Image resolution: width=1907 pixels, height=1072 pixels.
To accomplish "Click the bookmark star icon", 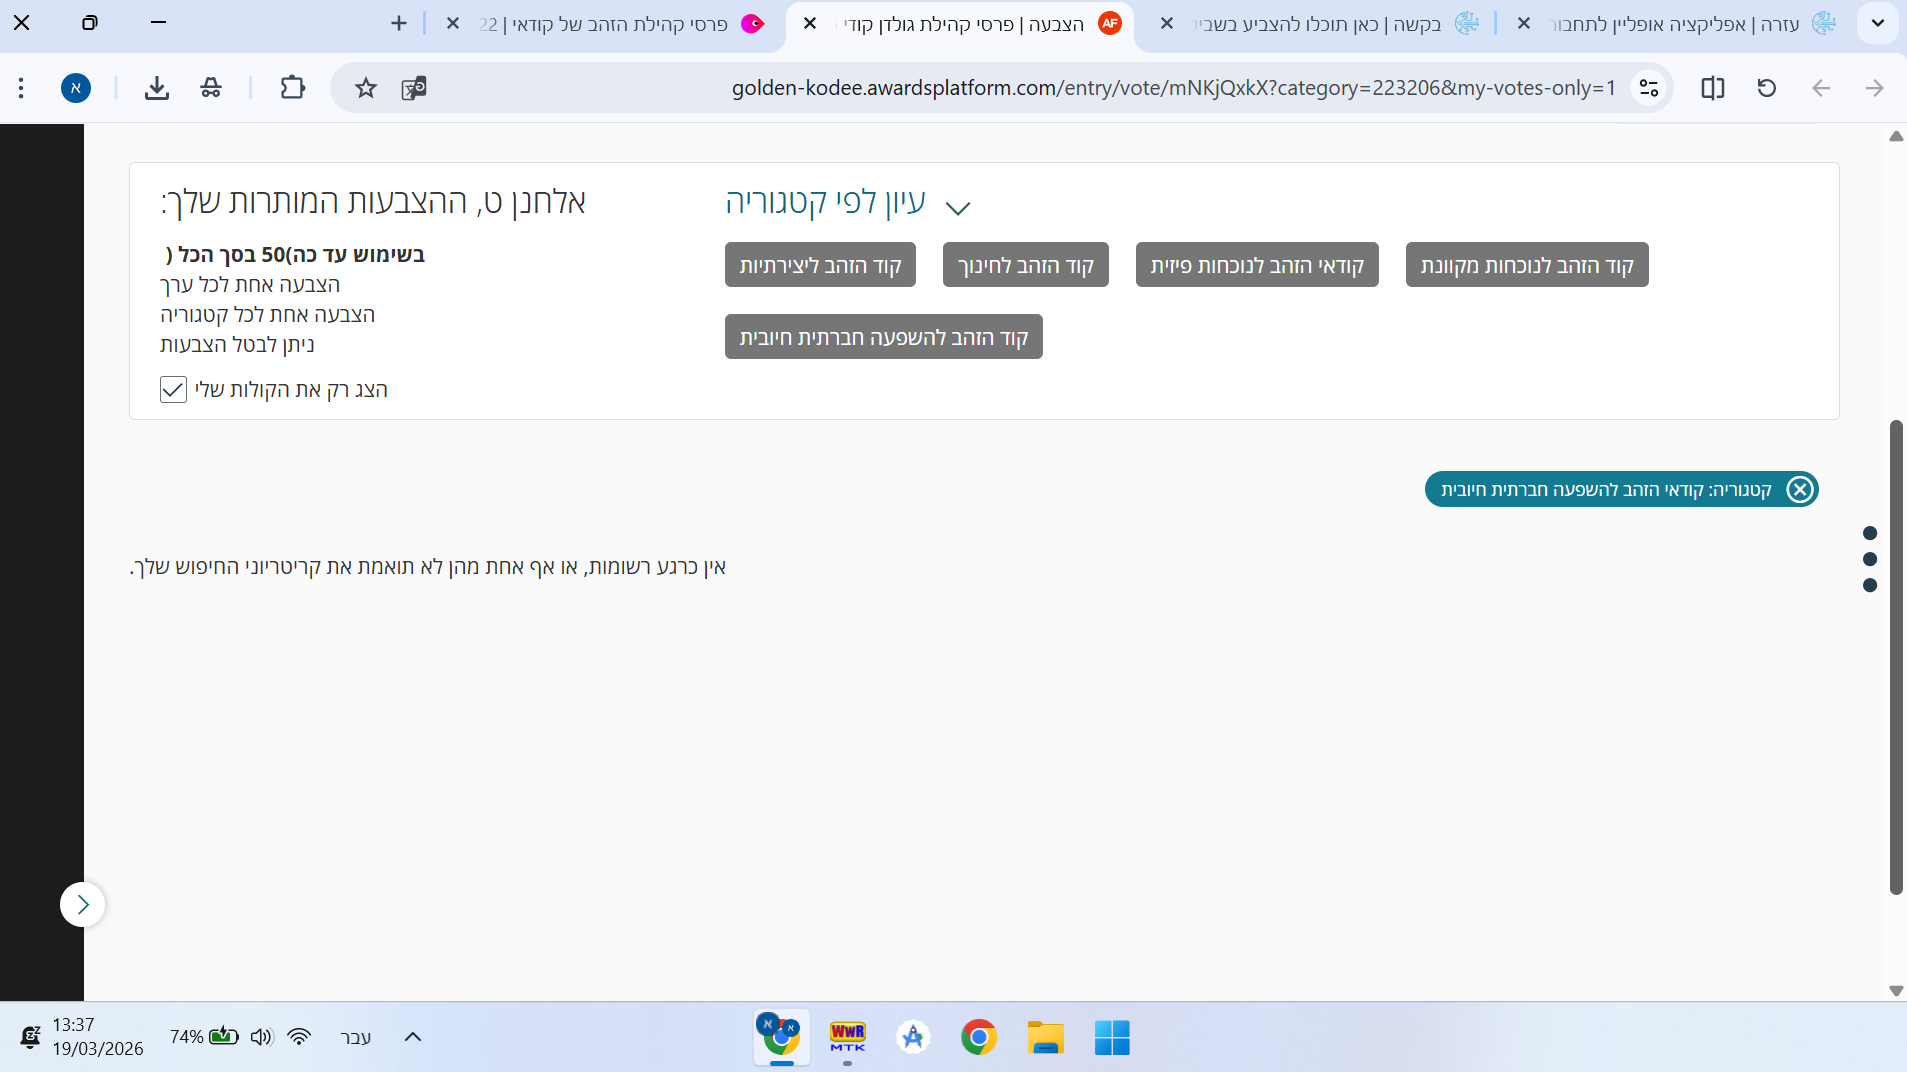I will coord(366,88).
